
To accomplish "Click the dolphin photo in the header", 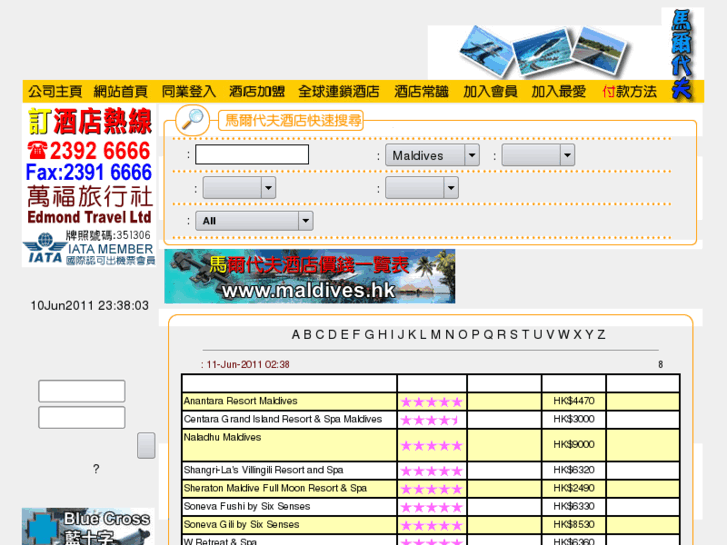I will point(486,51).
